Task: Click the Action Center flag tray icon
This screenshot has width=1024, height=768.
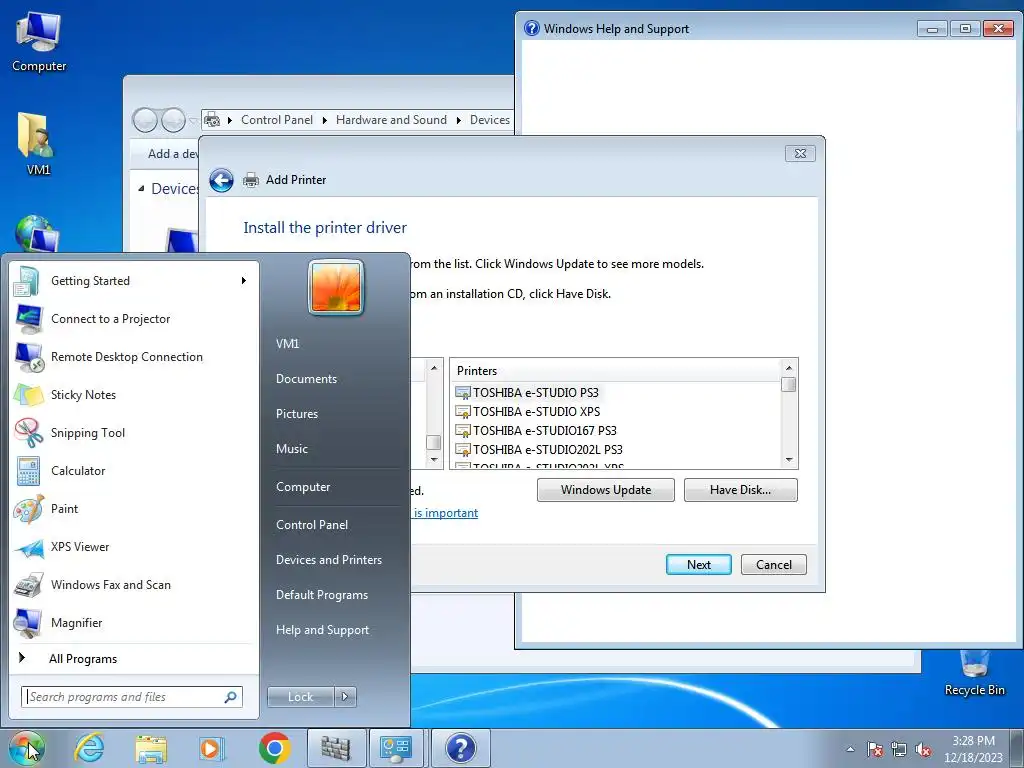Action: tap(874, 749)
